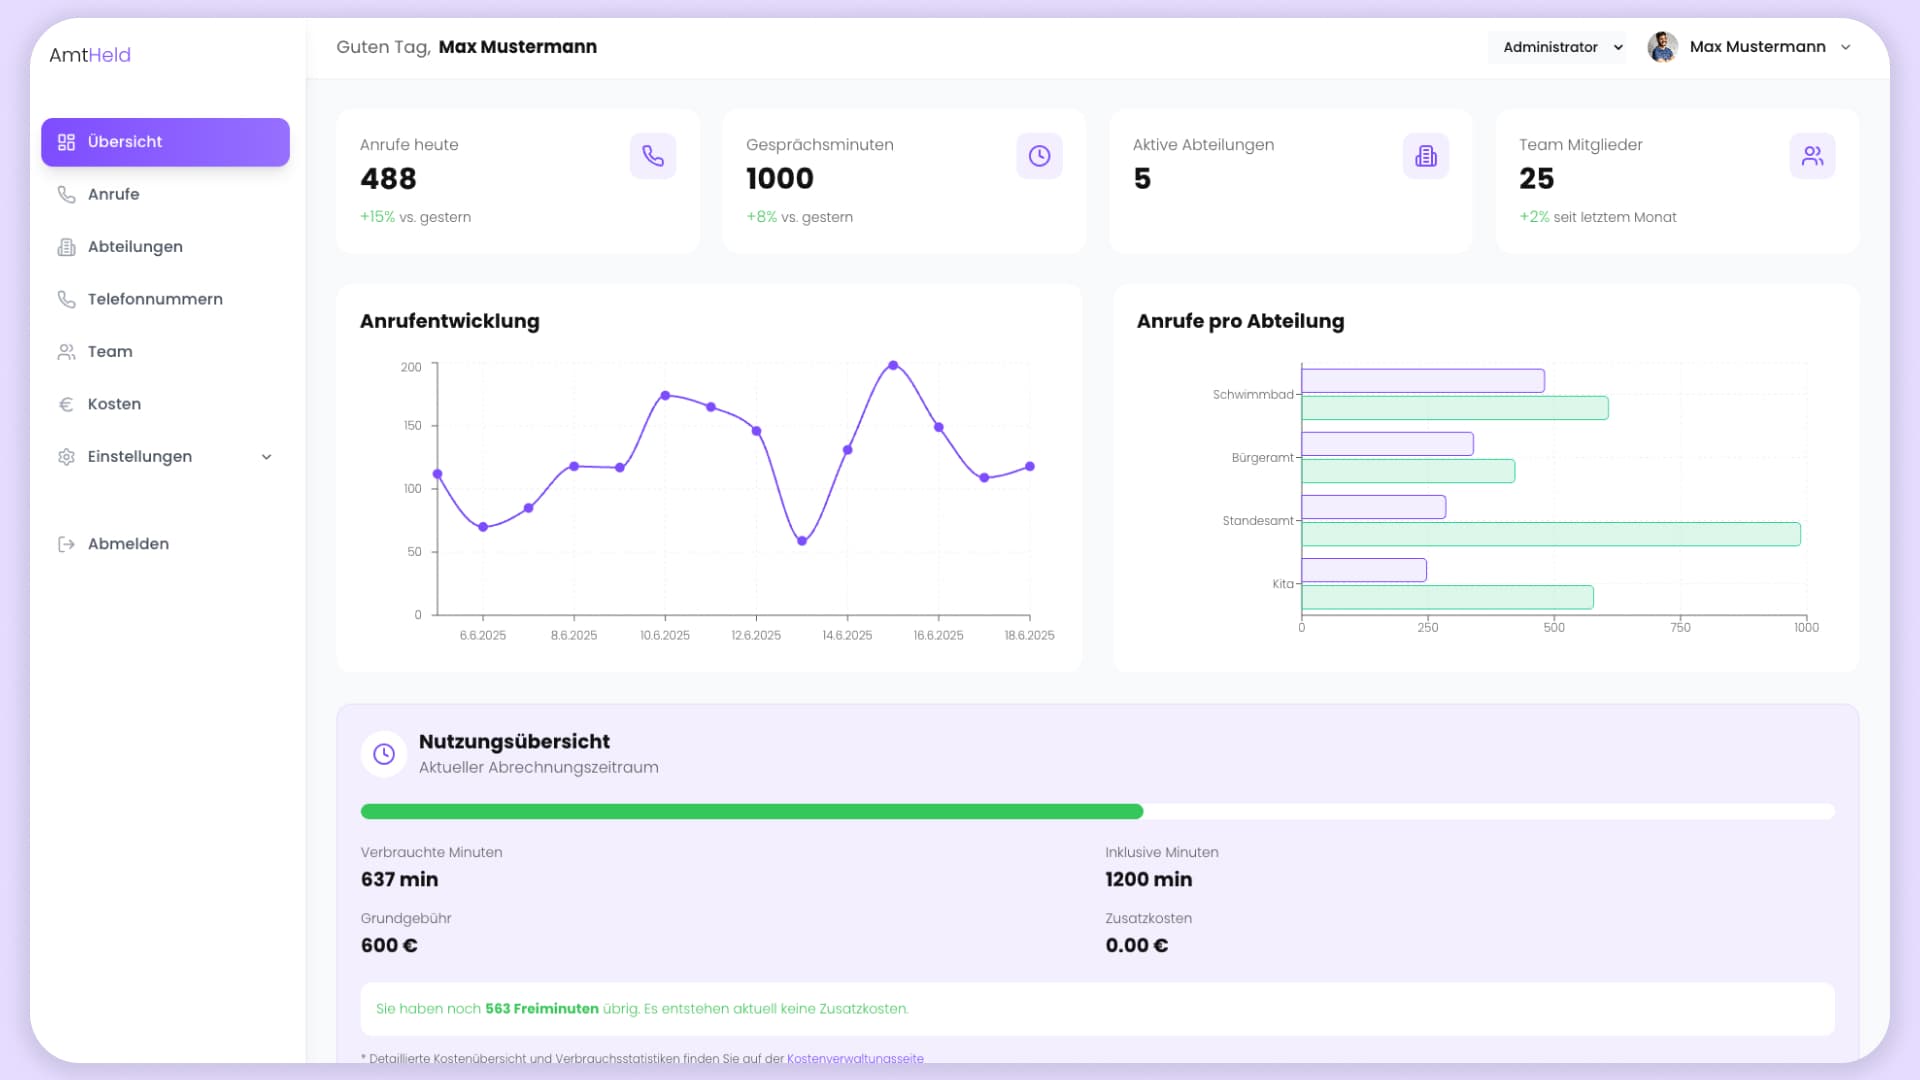Click the Max Mustermann profile avatar
Screen dimensions: 1920x1080
pos(1662,47)
